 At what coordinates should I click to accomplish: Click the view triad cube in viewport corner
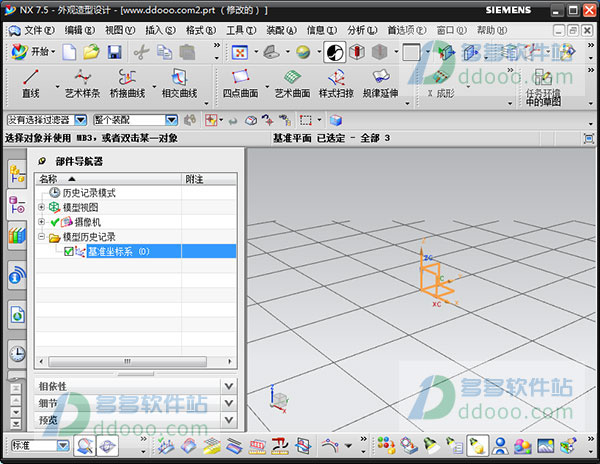tap(279, 399)
